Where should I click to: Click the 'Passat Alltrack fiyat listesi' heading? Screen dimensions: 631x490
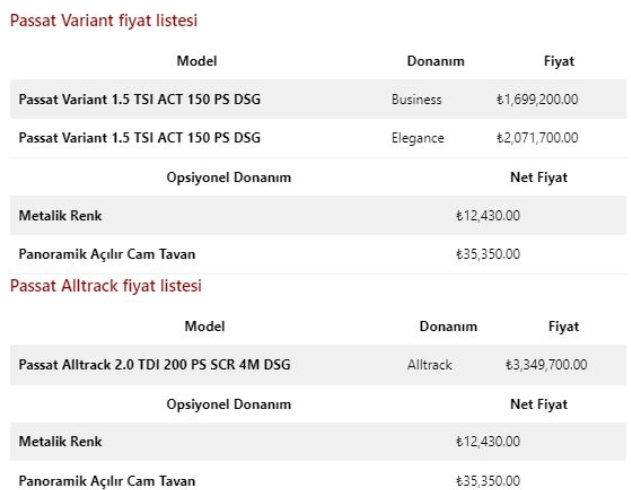(106, 286)
